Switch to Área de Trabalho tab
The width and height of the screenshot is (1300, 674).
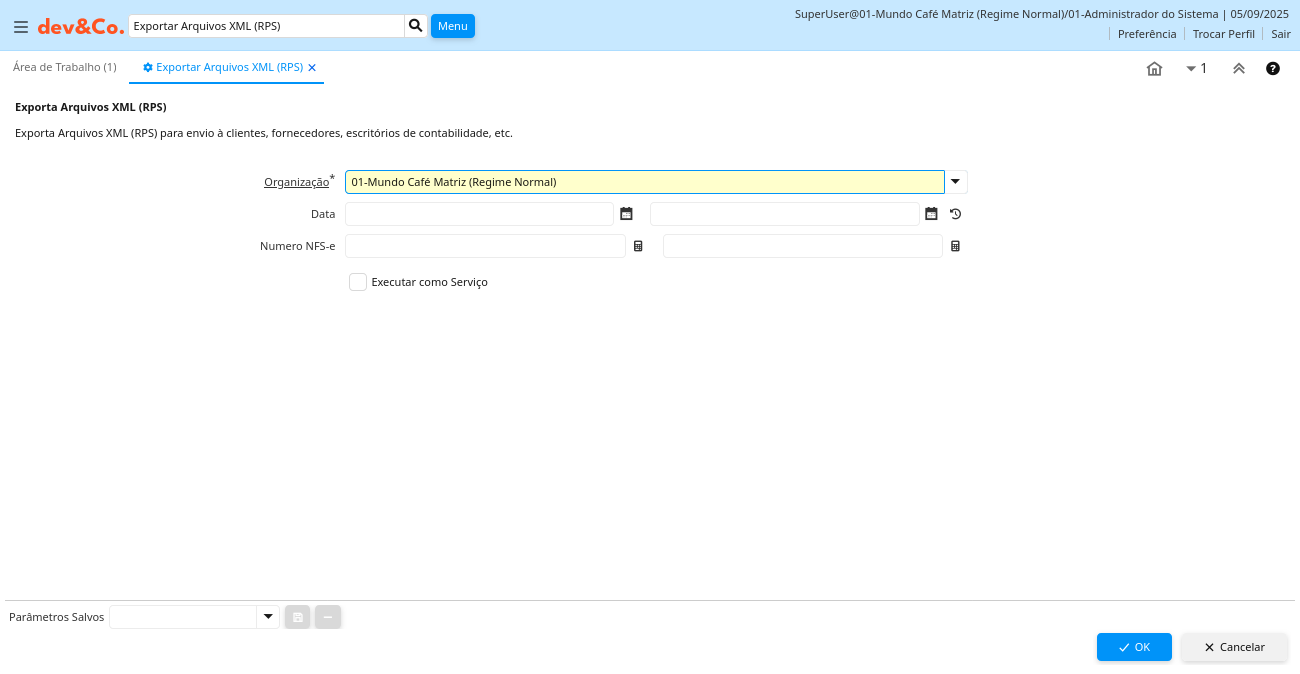click(x=65, y=67)
